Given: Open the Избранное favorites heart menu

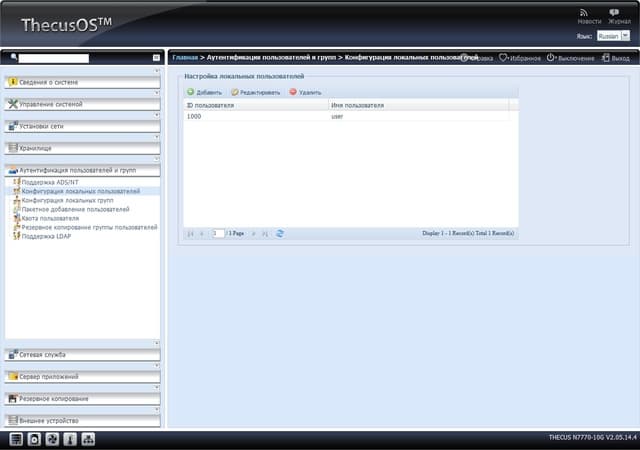Looking at the screenshot, I should point(520,58).
